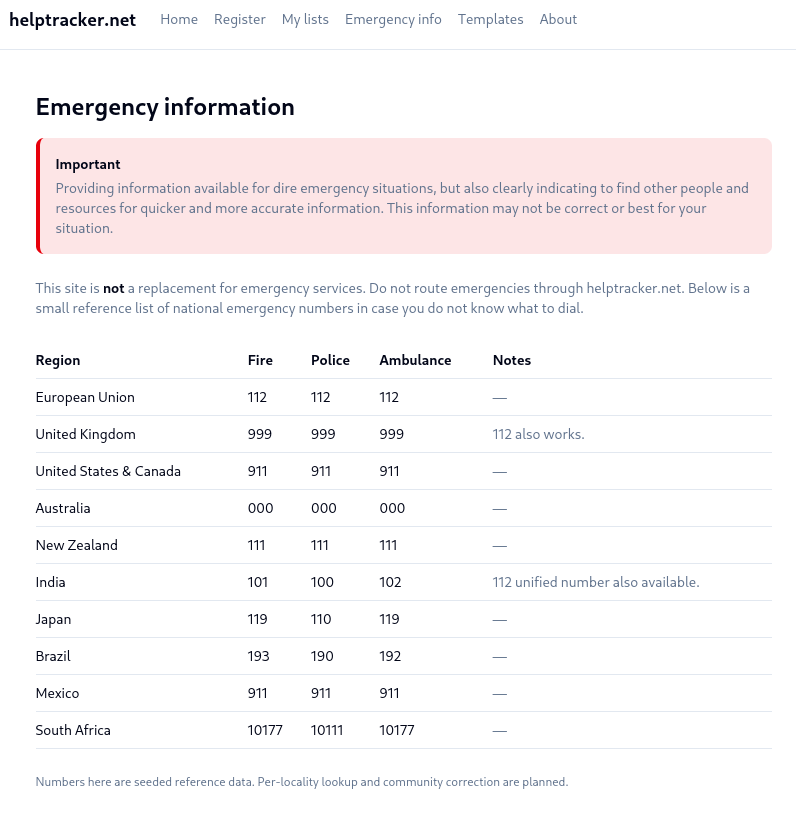Click the Ambulance column header
Screen dimensions: 796x814
pyautogui.click(x=415, y=360)
